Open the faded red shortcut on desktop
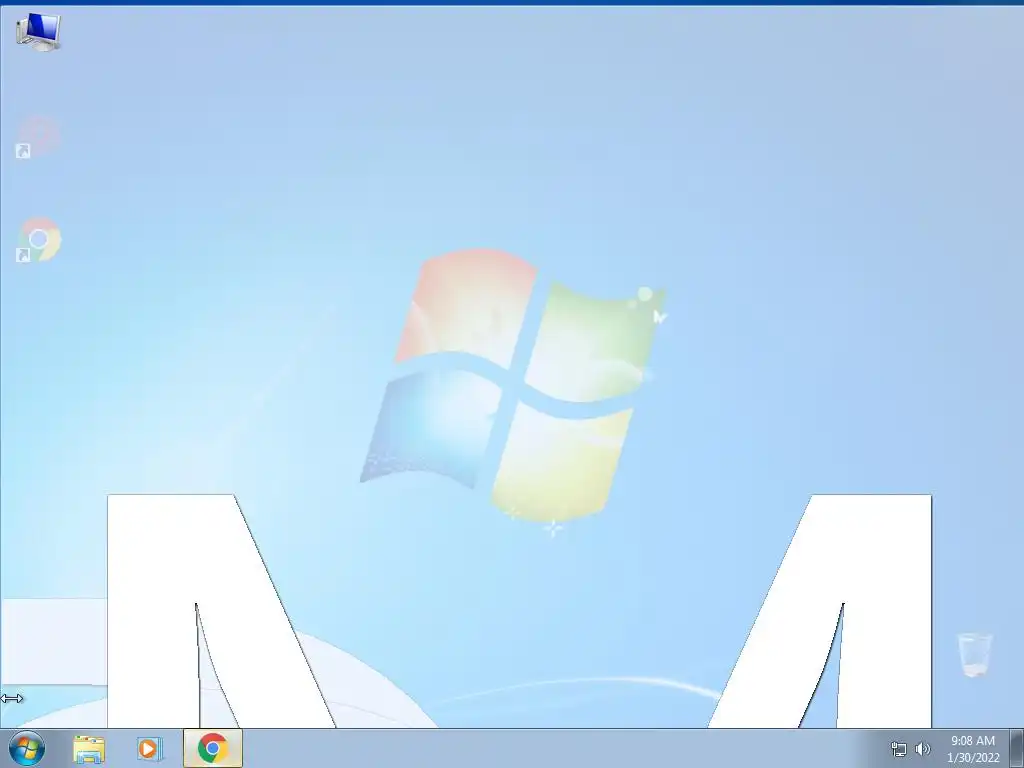The height and width of the screenshot is (768, 1024). coord(39,137)
